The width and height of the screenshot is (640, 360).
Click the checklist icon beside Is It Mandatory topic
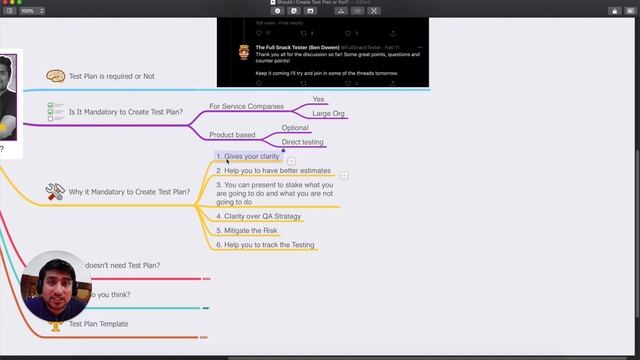click(x=55, y=112)
